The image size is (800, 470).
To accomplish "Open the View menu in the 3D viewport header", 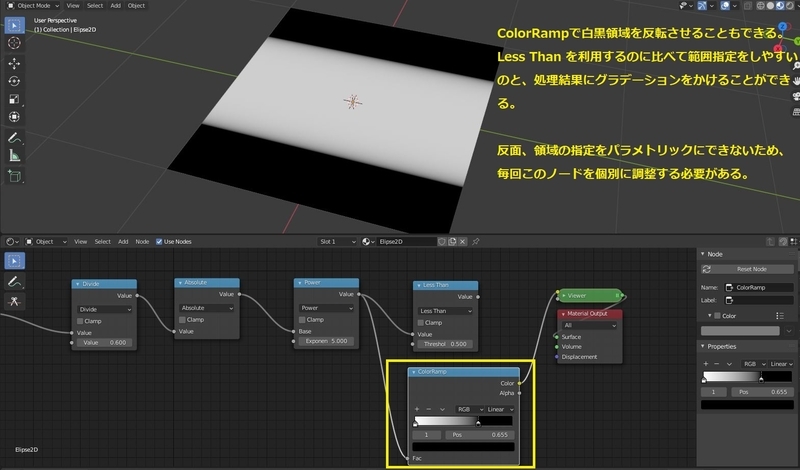I will 73,6.
